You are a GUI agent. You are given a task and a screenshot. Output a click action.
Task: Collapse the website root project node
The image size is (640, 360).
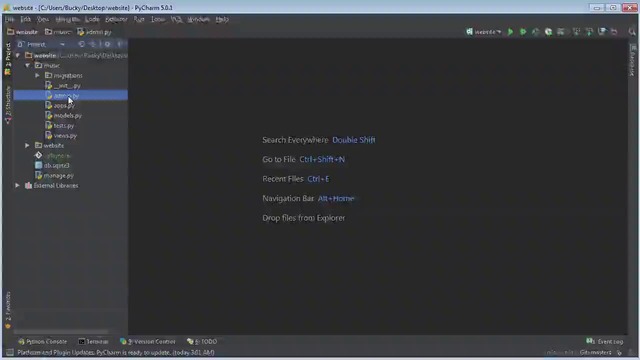(x=18, y=55)
